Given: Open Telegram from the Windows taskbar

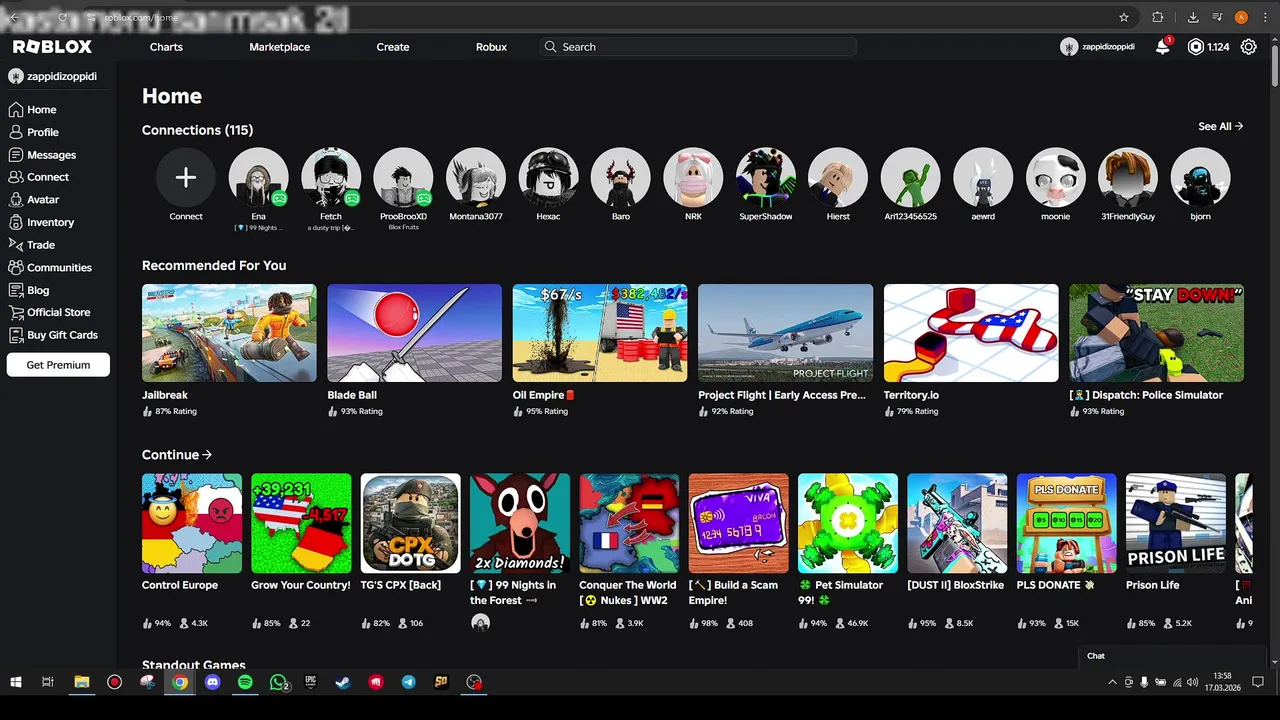Looking at the screenshot, I should pyautogui.click(x=408, y=682).
